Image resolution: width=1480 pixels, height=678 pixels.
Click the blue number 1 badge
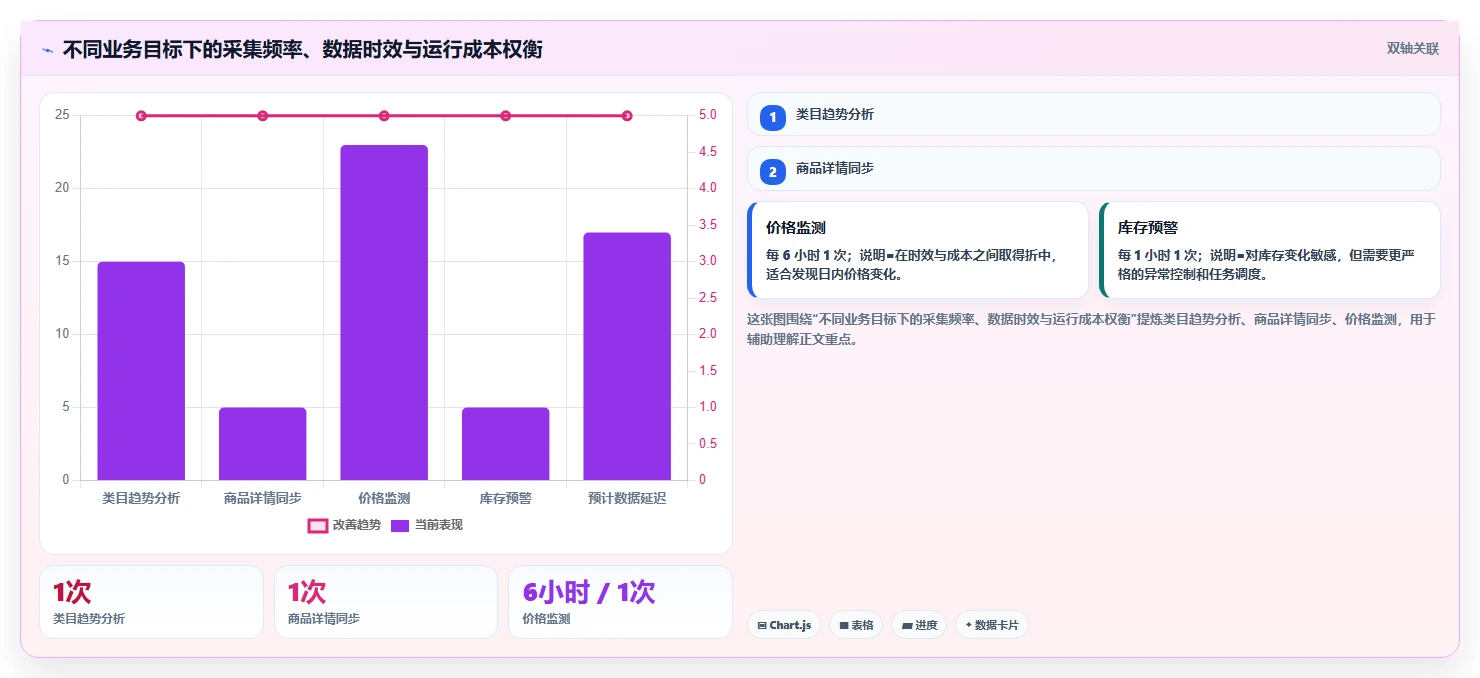(772, 117)
